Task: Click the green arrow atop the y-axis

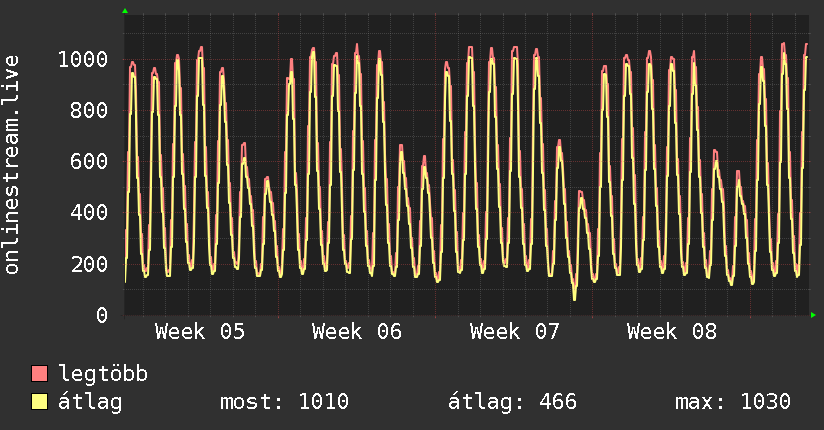Action: [x=125, y=11]
